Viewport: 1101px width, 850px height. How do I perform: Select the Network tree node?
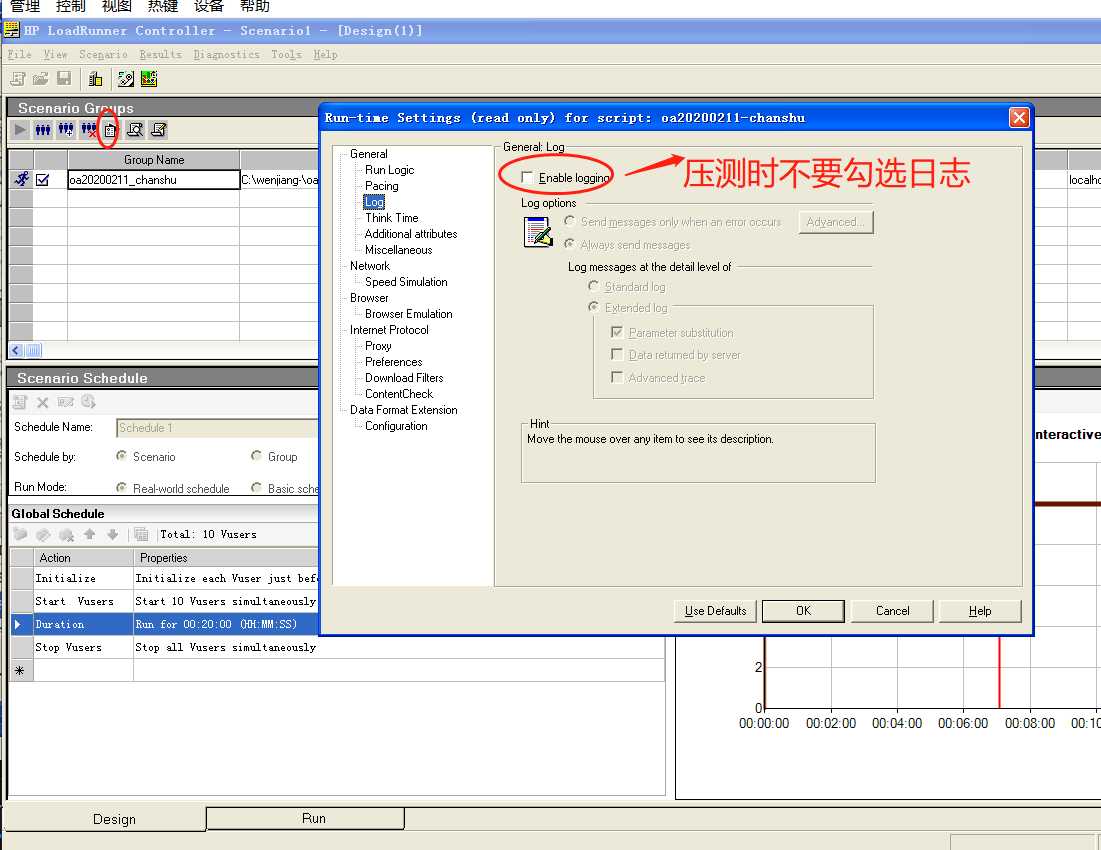pos(370,266)
